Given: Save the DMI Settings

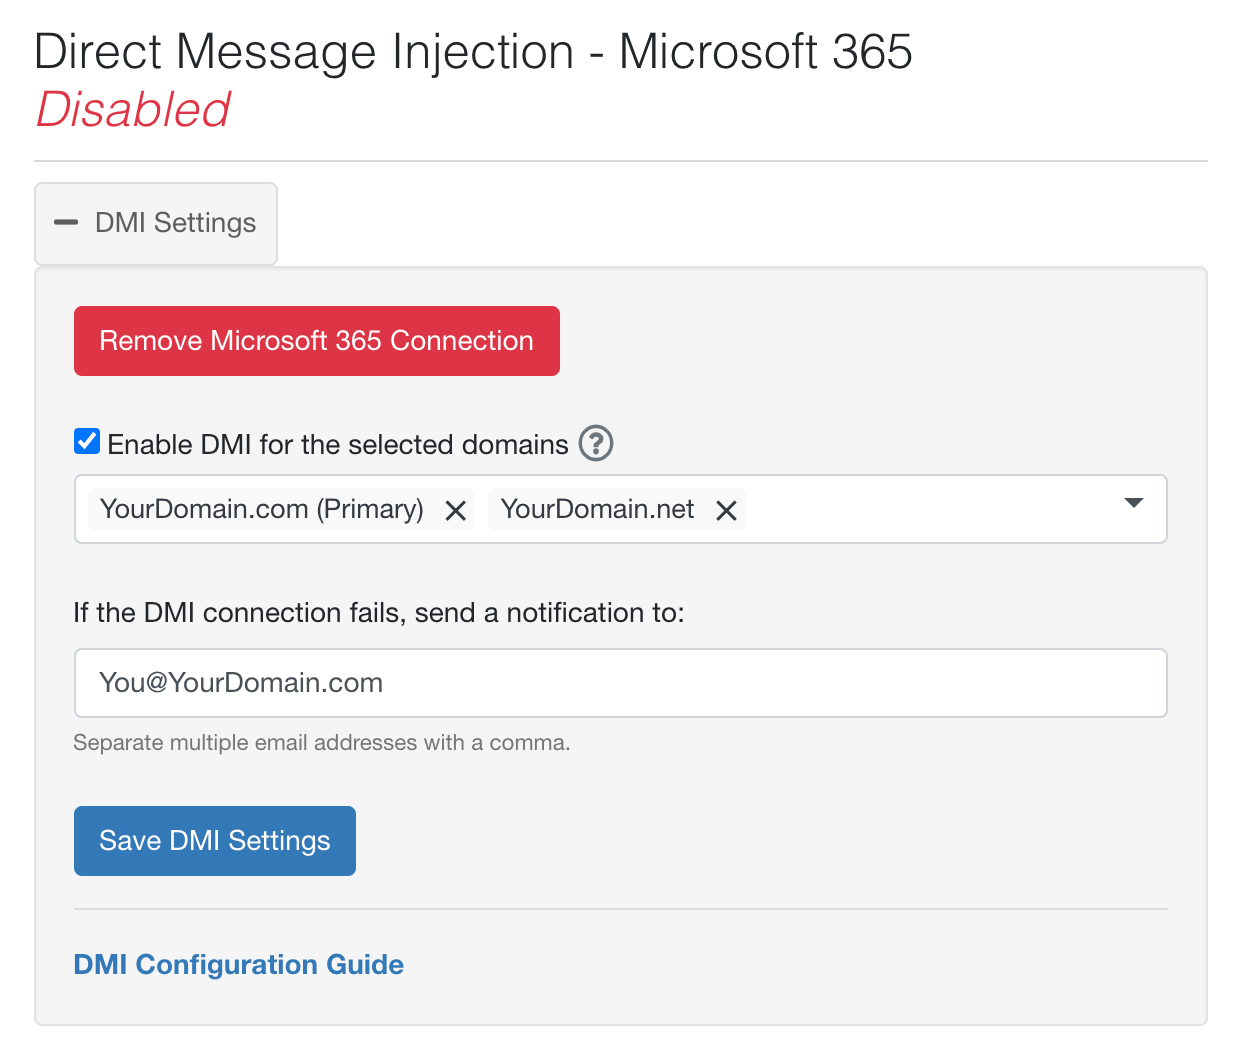Looking at the screenshot, I should point(214,840).
